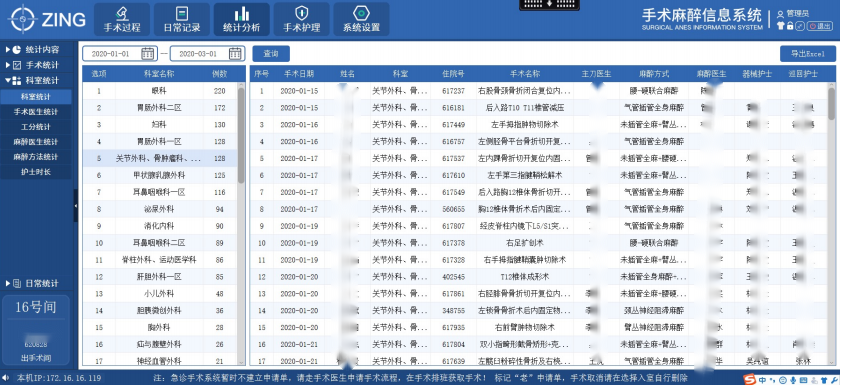Click the shirt skin icon under 管理员
This screenshot has width=842, height=385.
(781, 25)
